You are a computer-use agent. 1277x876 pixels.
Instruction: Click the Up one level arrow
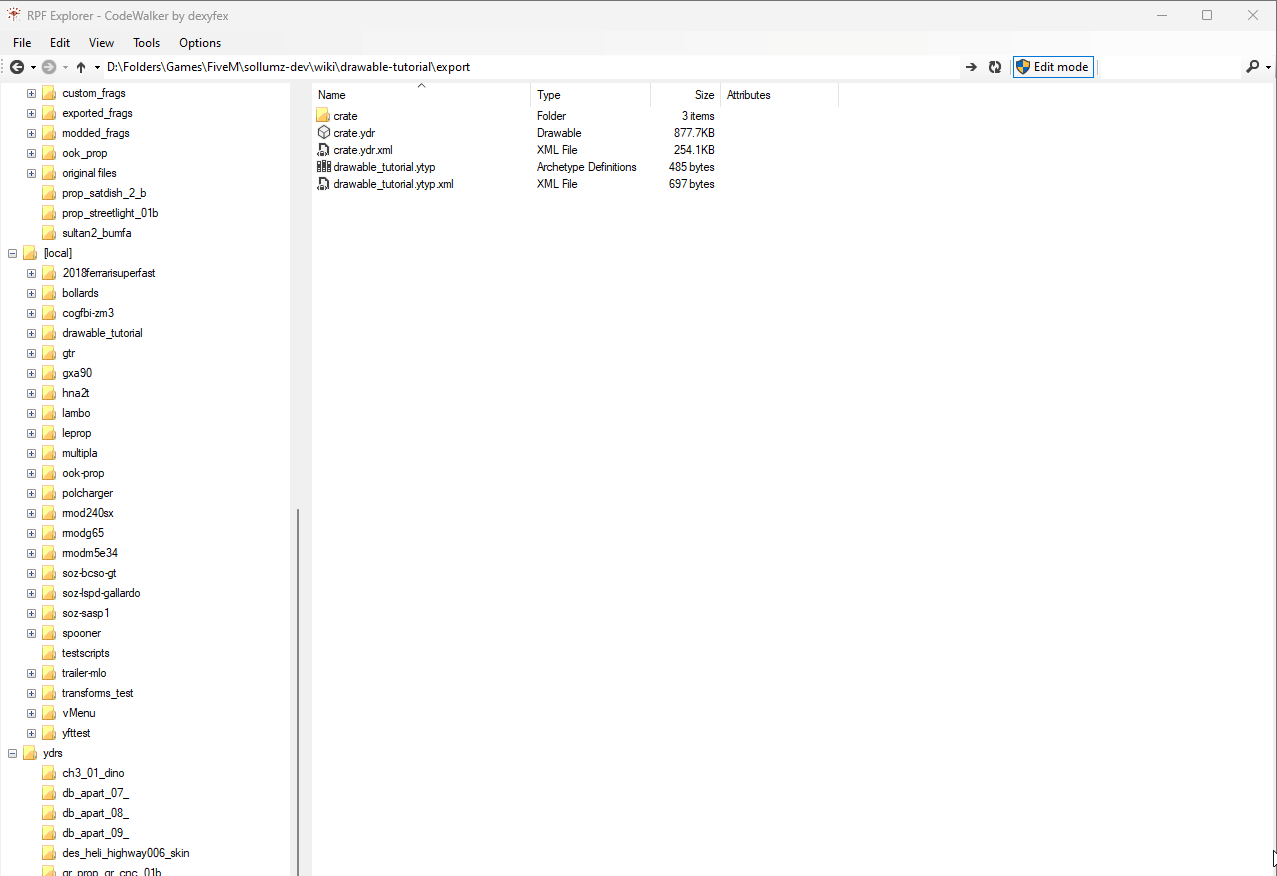tap(81, 67)
